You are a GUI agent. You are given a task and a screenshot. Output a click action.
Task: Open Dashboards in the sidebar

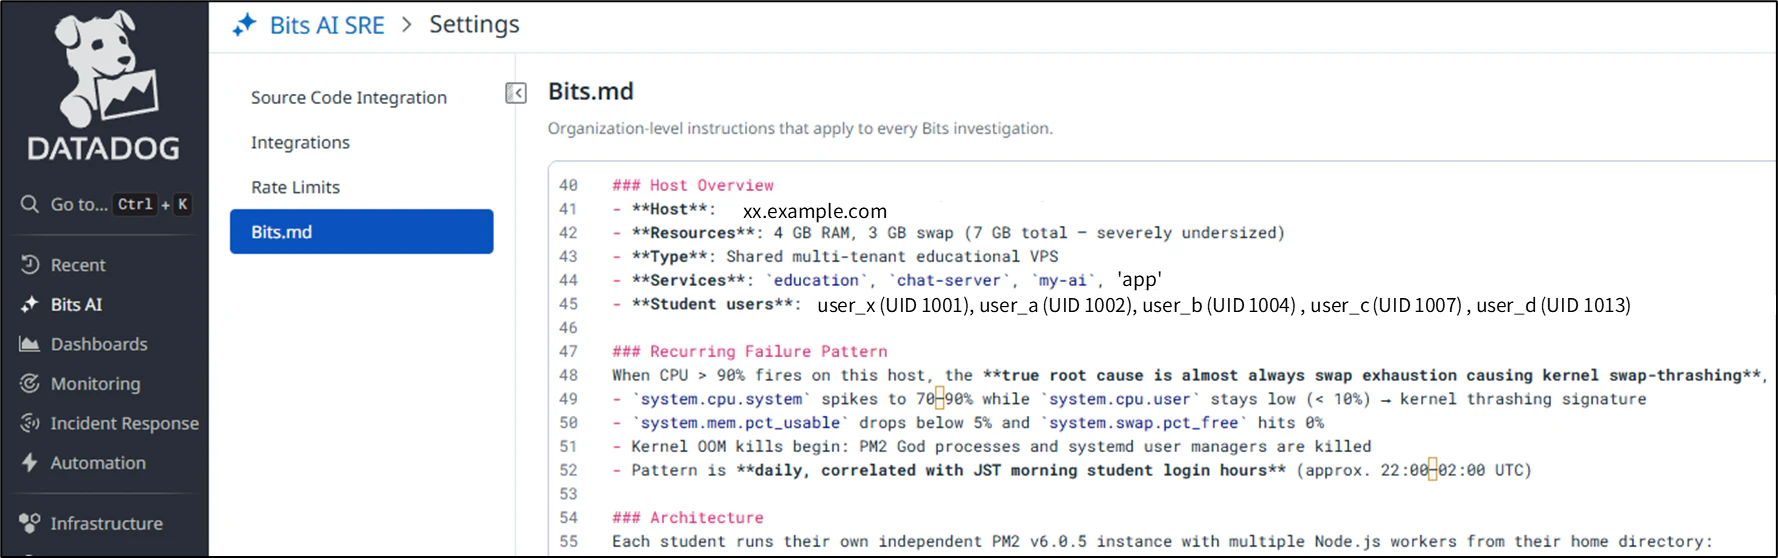tap(99, 344)
